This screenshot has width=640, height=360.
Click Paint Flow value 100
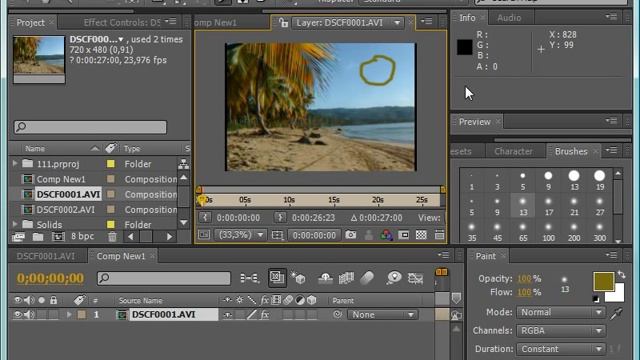click(x=524, y=292)
